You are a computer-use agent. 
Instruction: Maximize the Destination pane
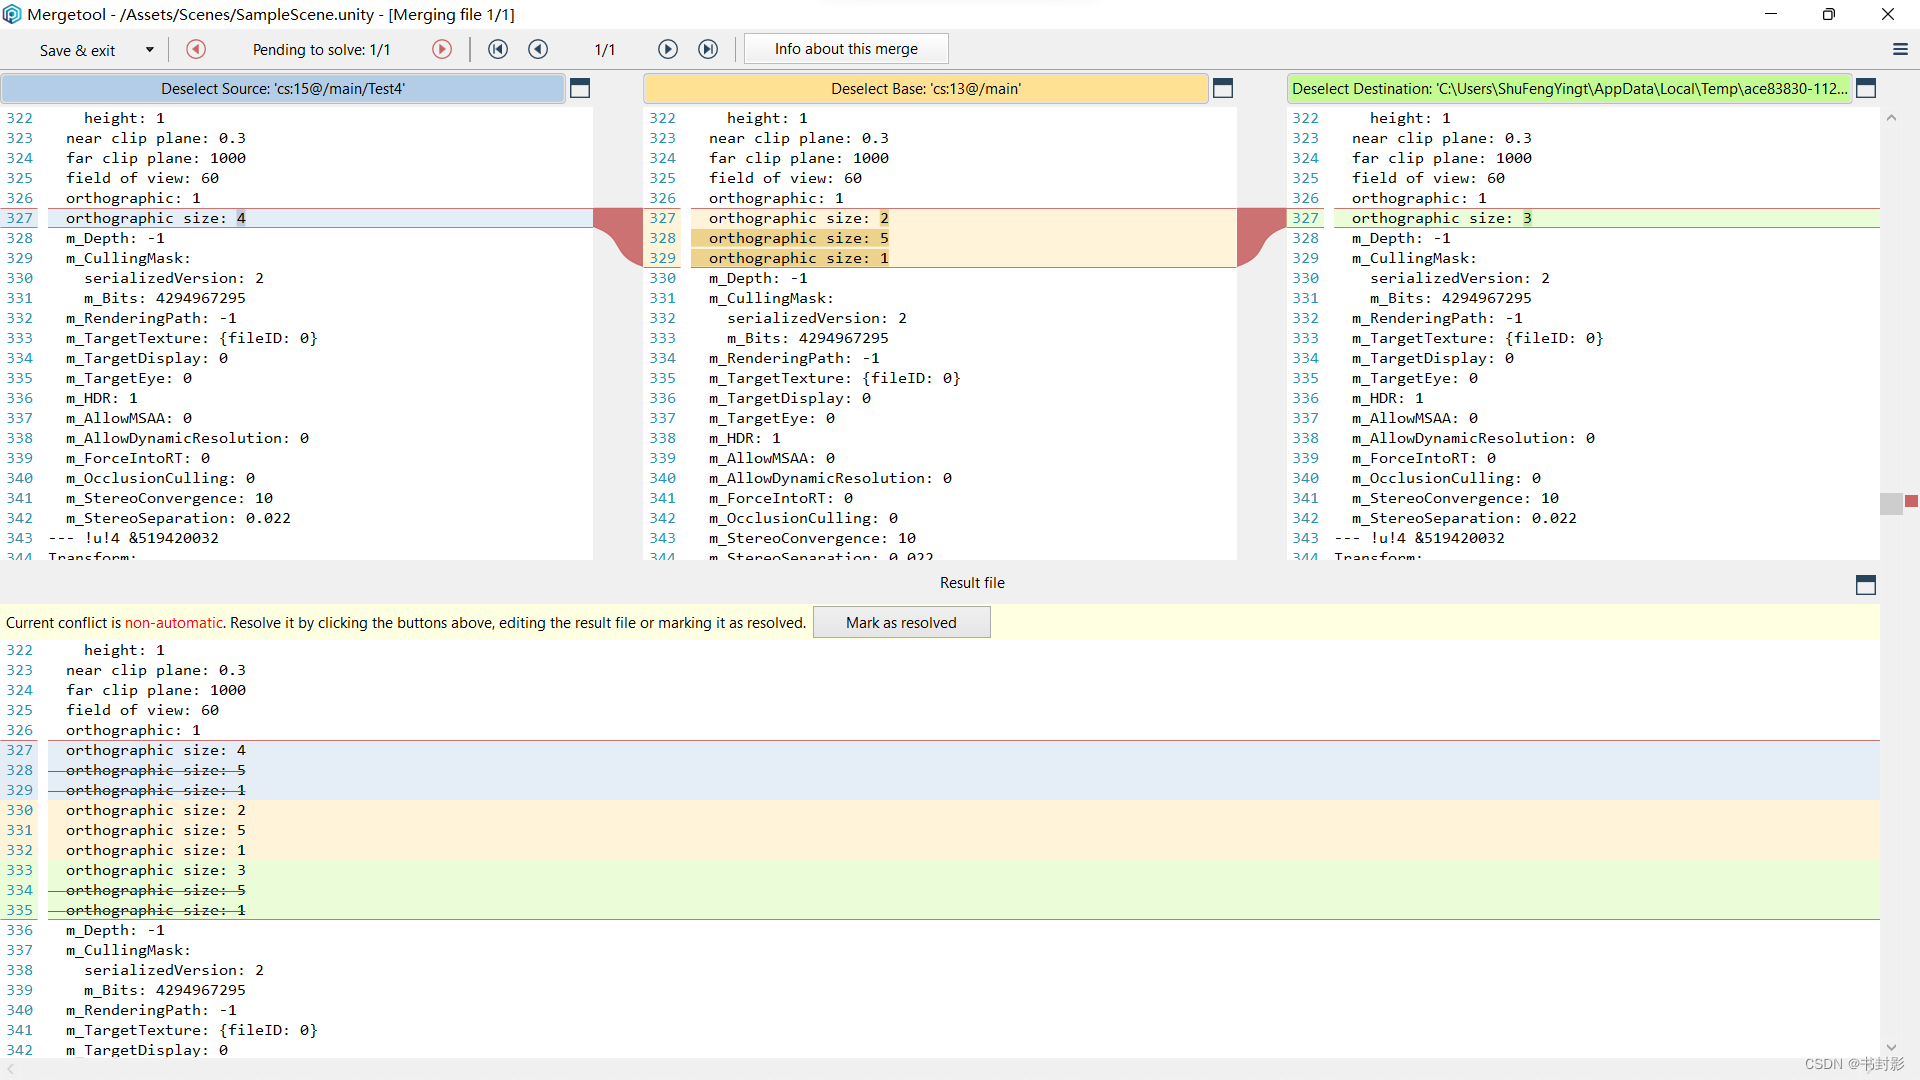click(1866, 88)
